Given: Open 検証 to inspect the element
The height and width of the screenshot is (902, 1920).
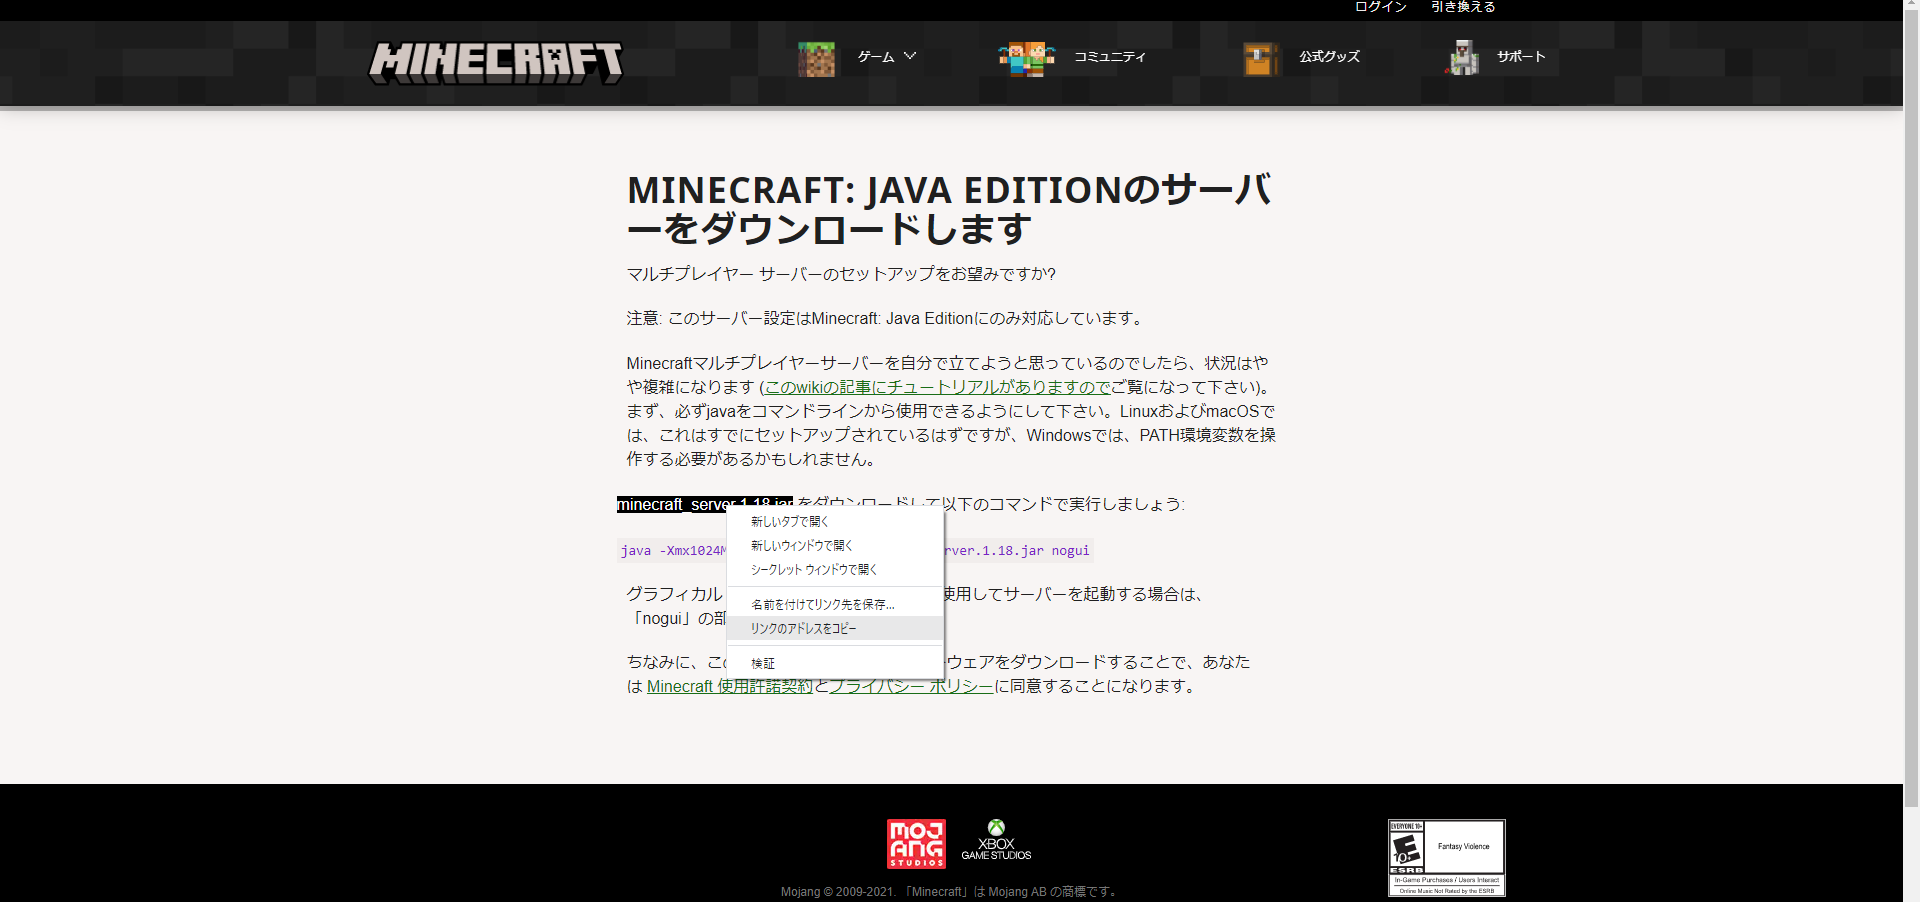Looking at the screenshot, I should pyautogui.click(x=763, y=662).
